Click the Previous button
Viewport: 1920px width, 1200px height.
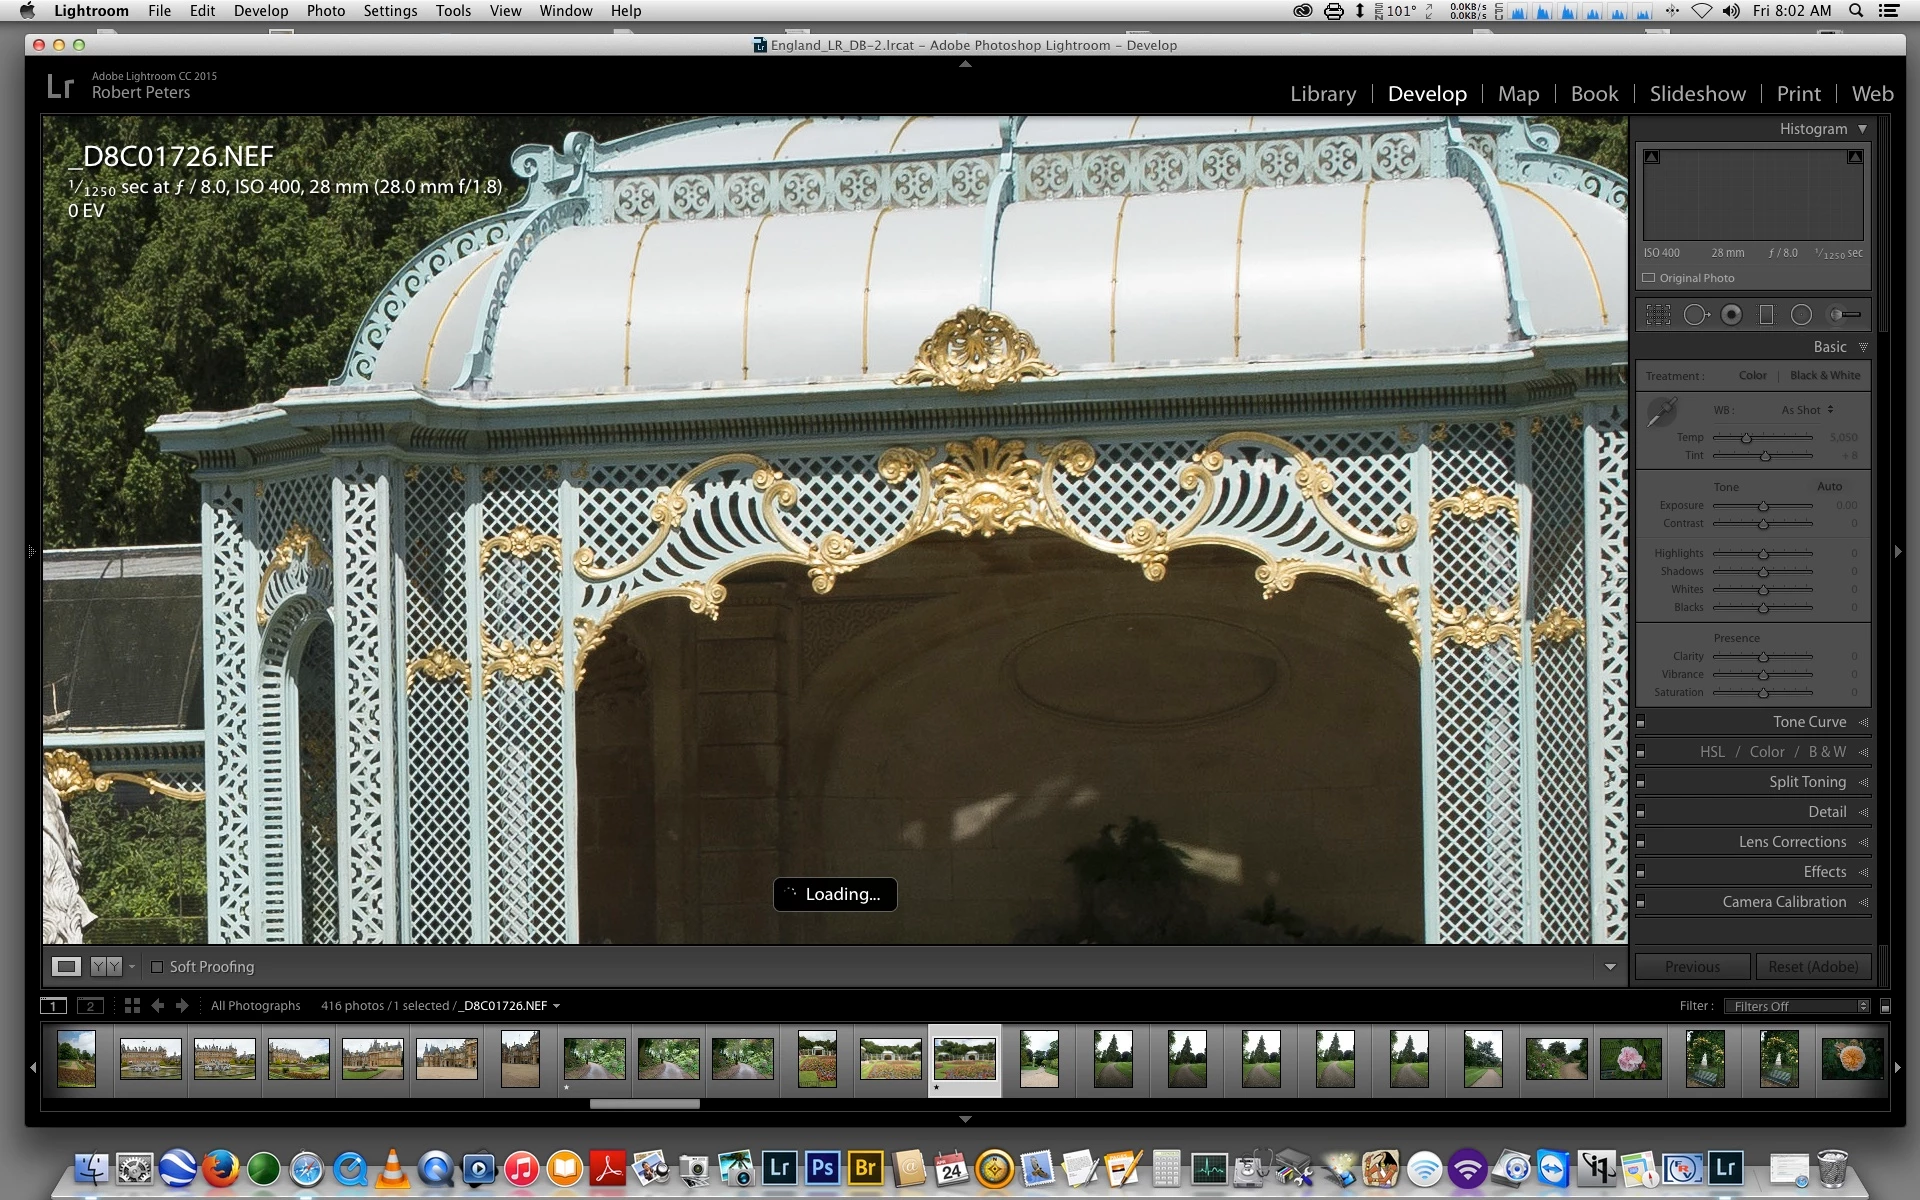coord(1692,967)
